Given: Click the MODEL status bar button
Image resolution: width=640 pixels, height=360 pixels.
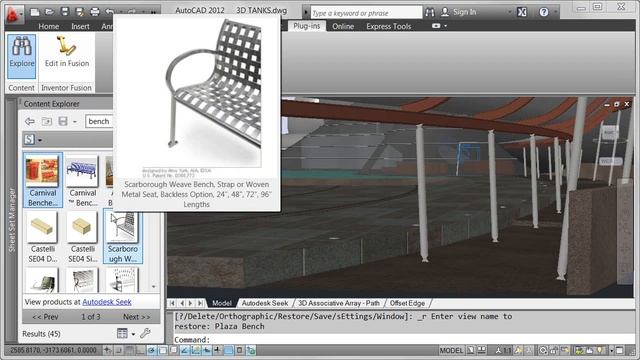Looking at the screenshot, I should click(x=451, y=350).
